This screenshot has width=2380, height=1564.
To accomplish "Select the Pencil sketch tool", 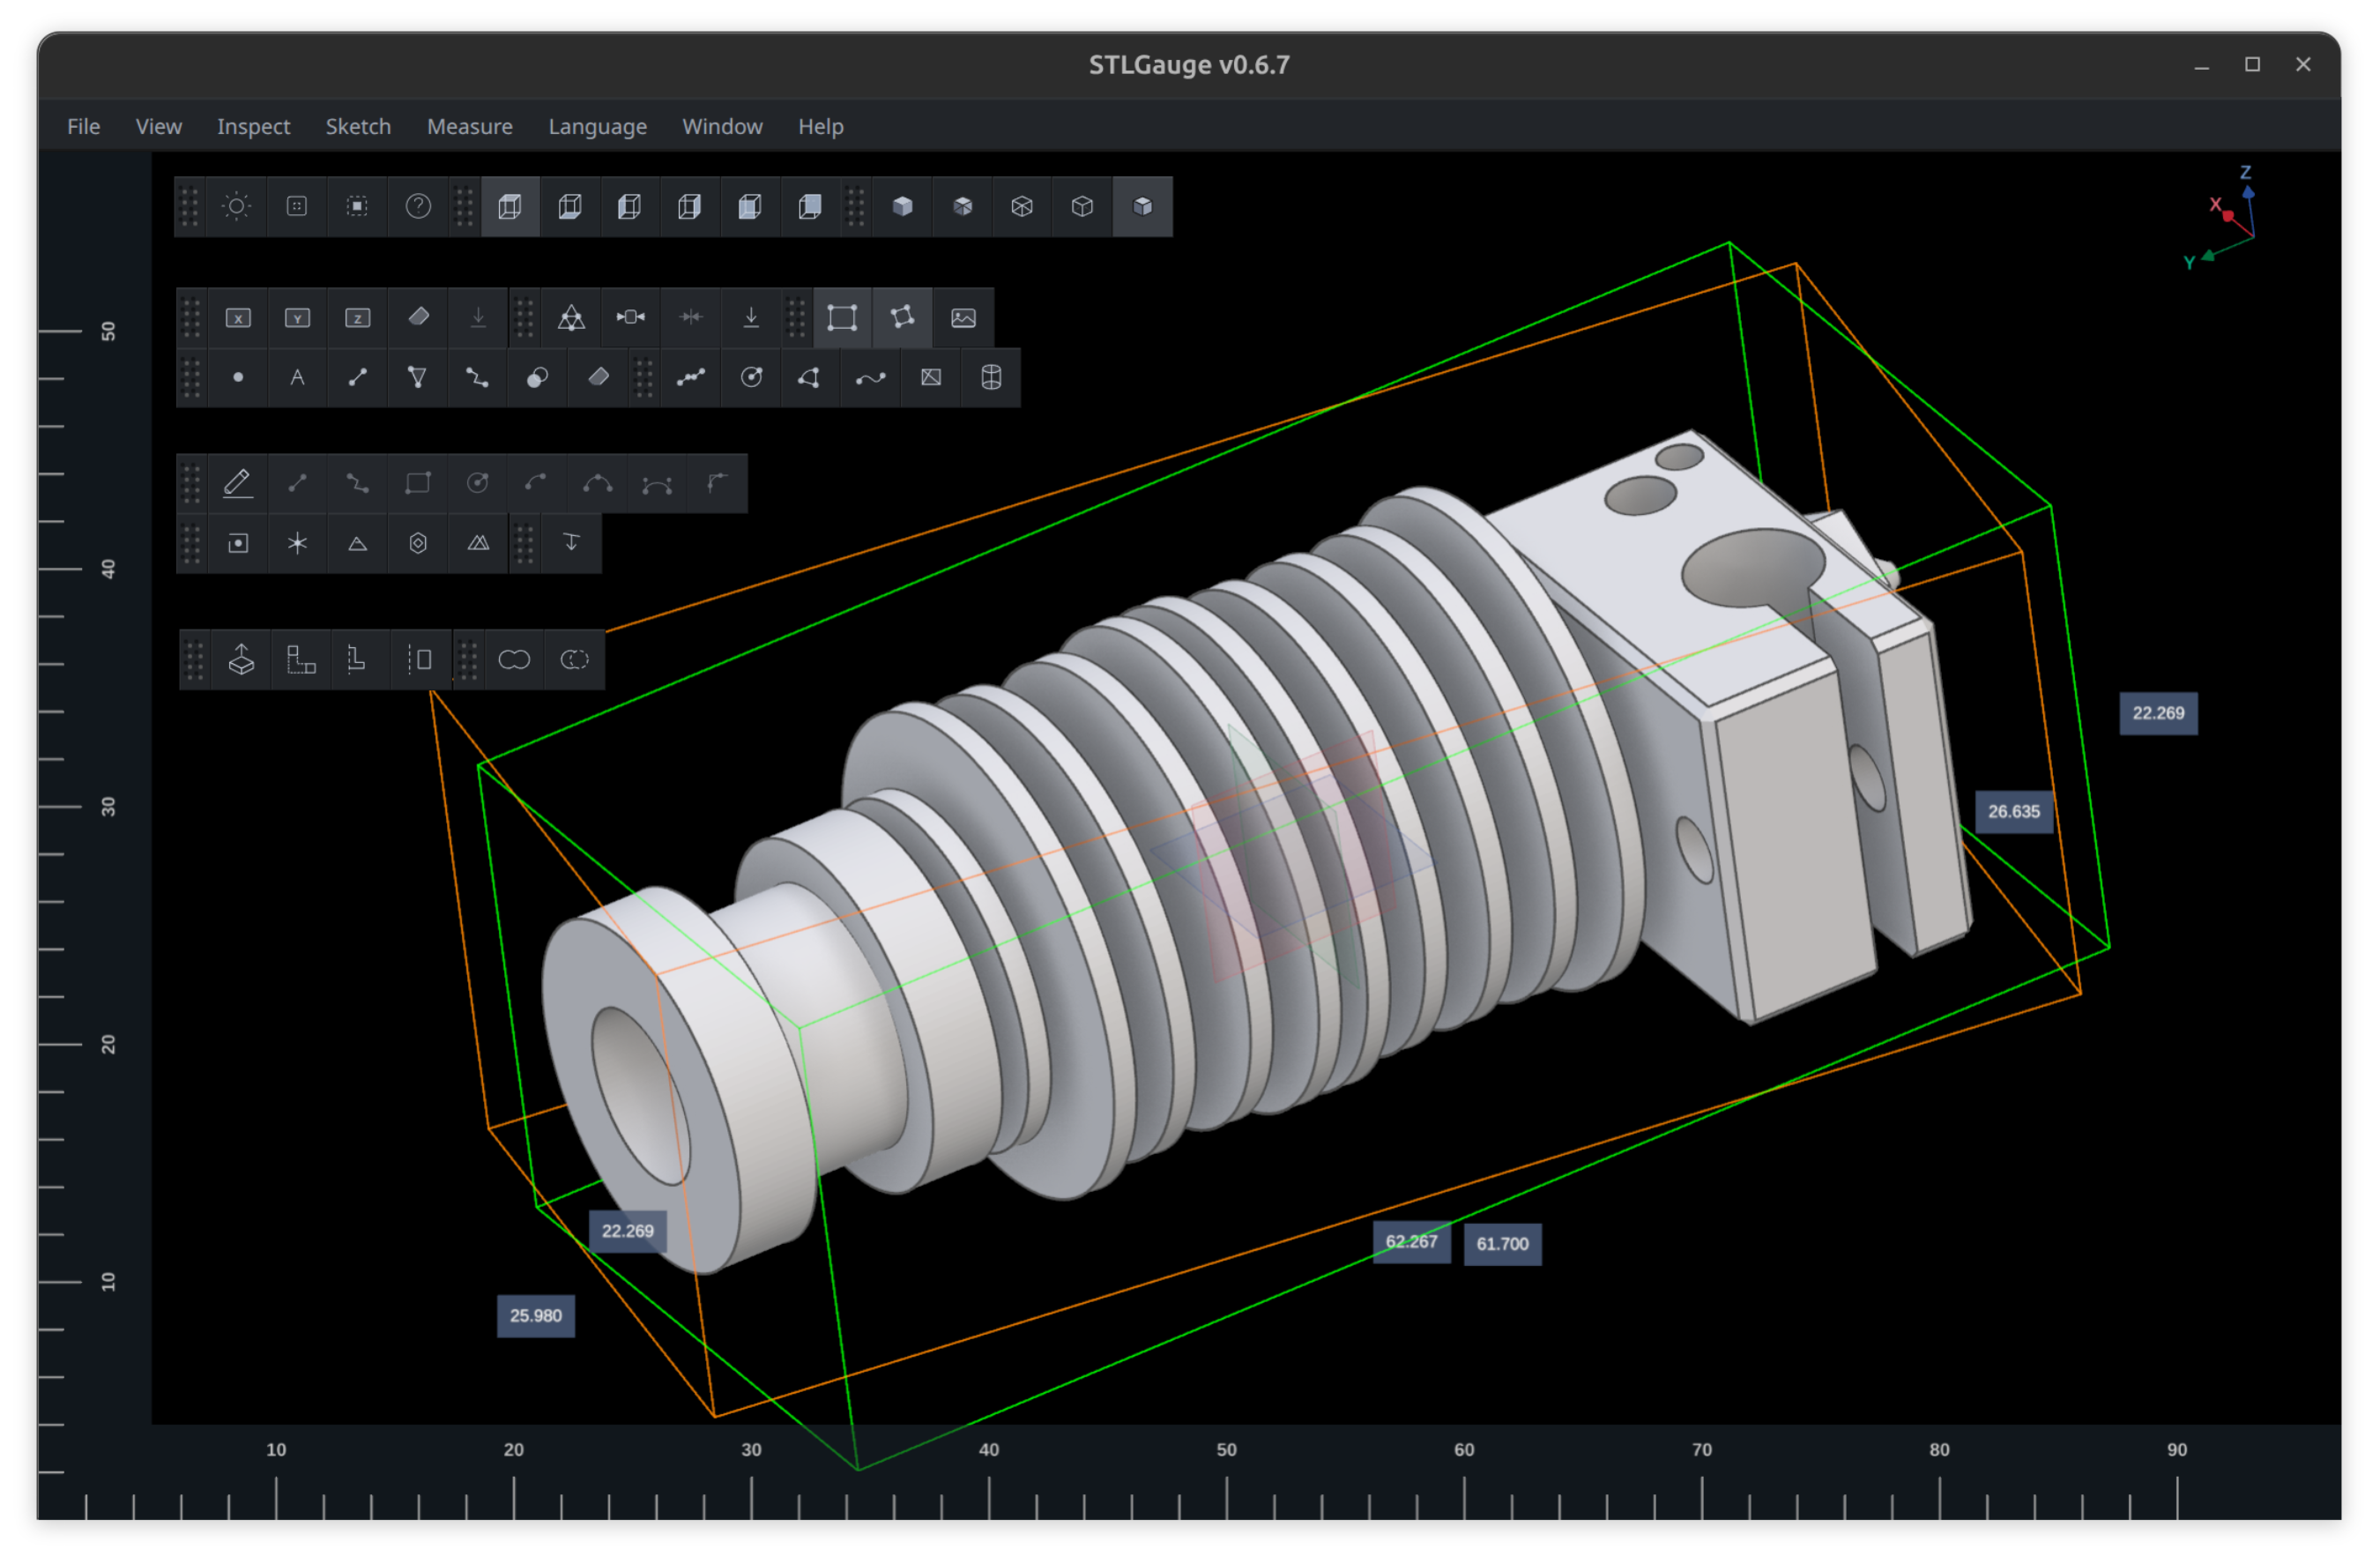I will pyautogui.click(x=237, y=483).
